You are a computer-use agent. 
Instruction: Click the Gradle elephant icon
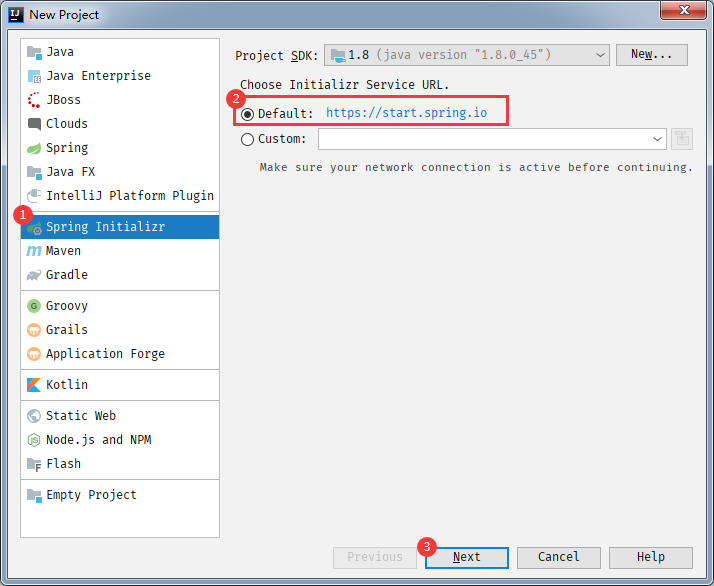[34, 275]
